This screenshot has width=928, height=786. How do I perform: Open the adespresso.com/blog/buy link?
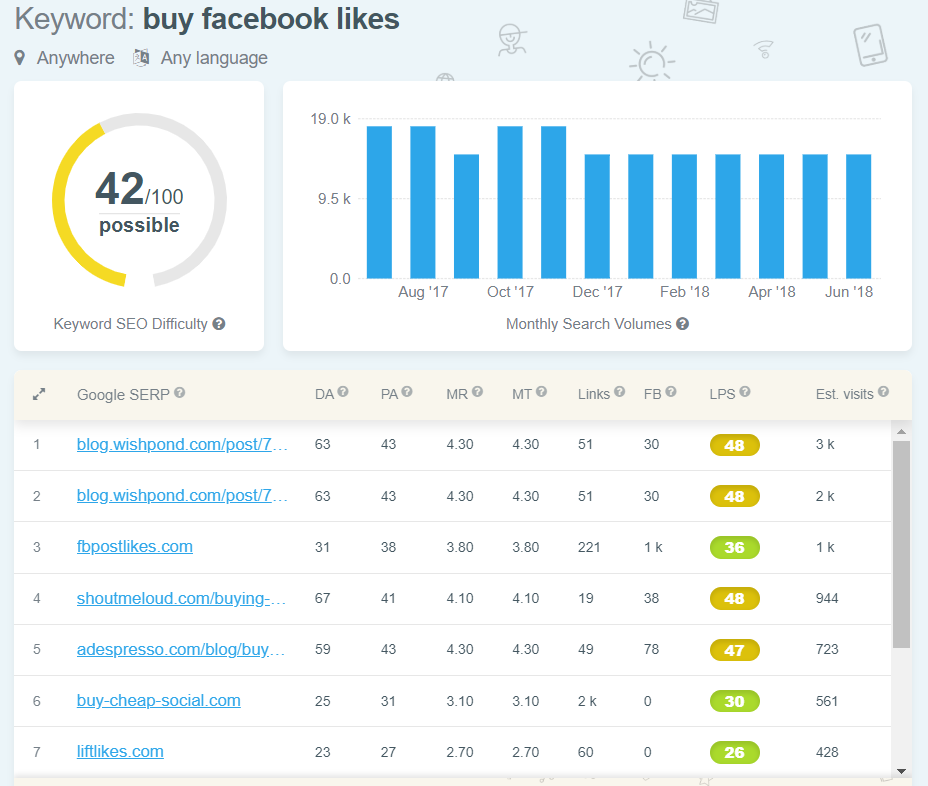coord(181,649)
